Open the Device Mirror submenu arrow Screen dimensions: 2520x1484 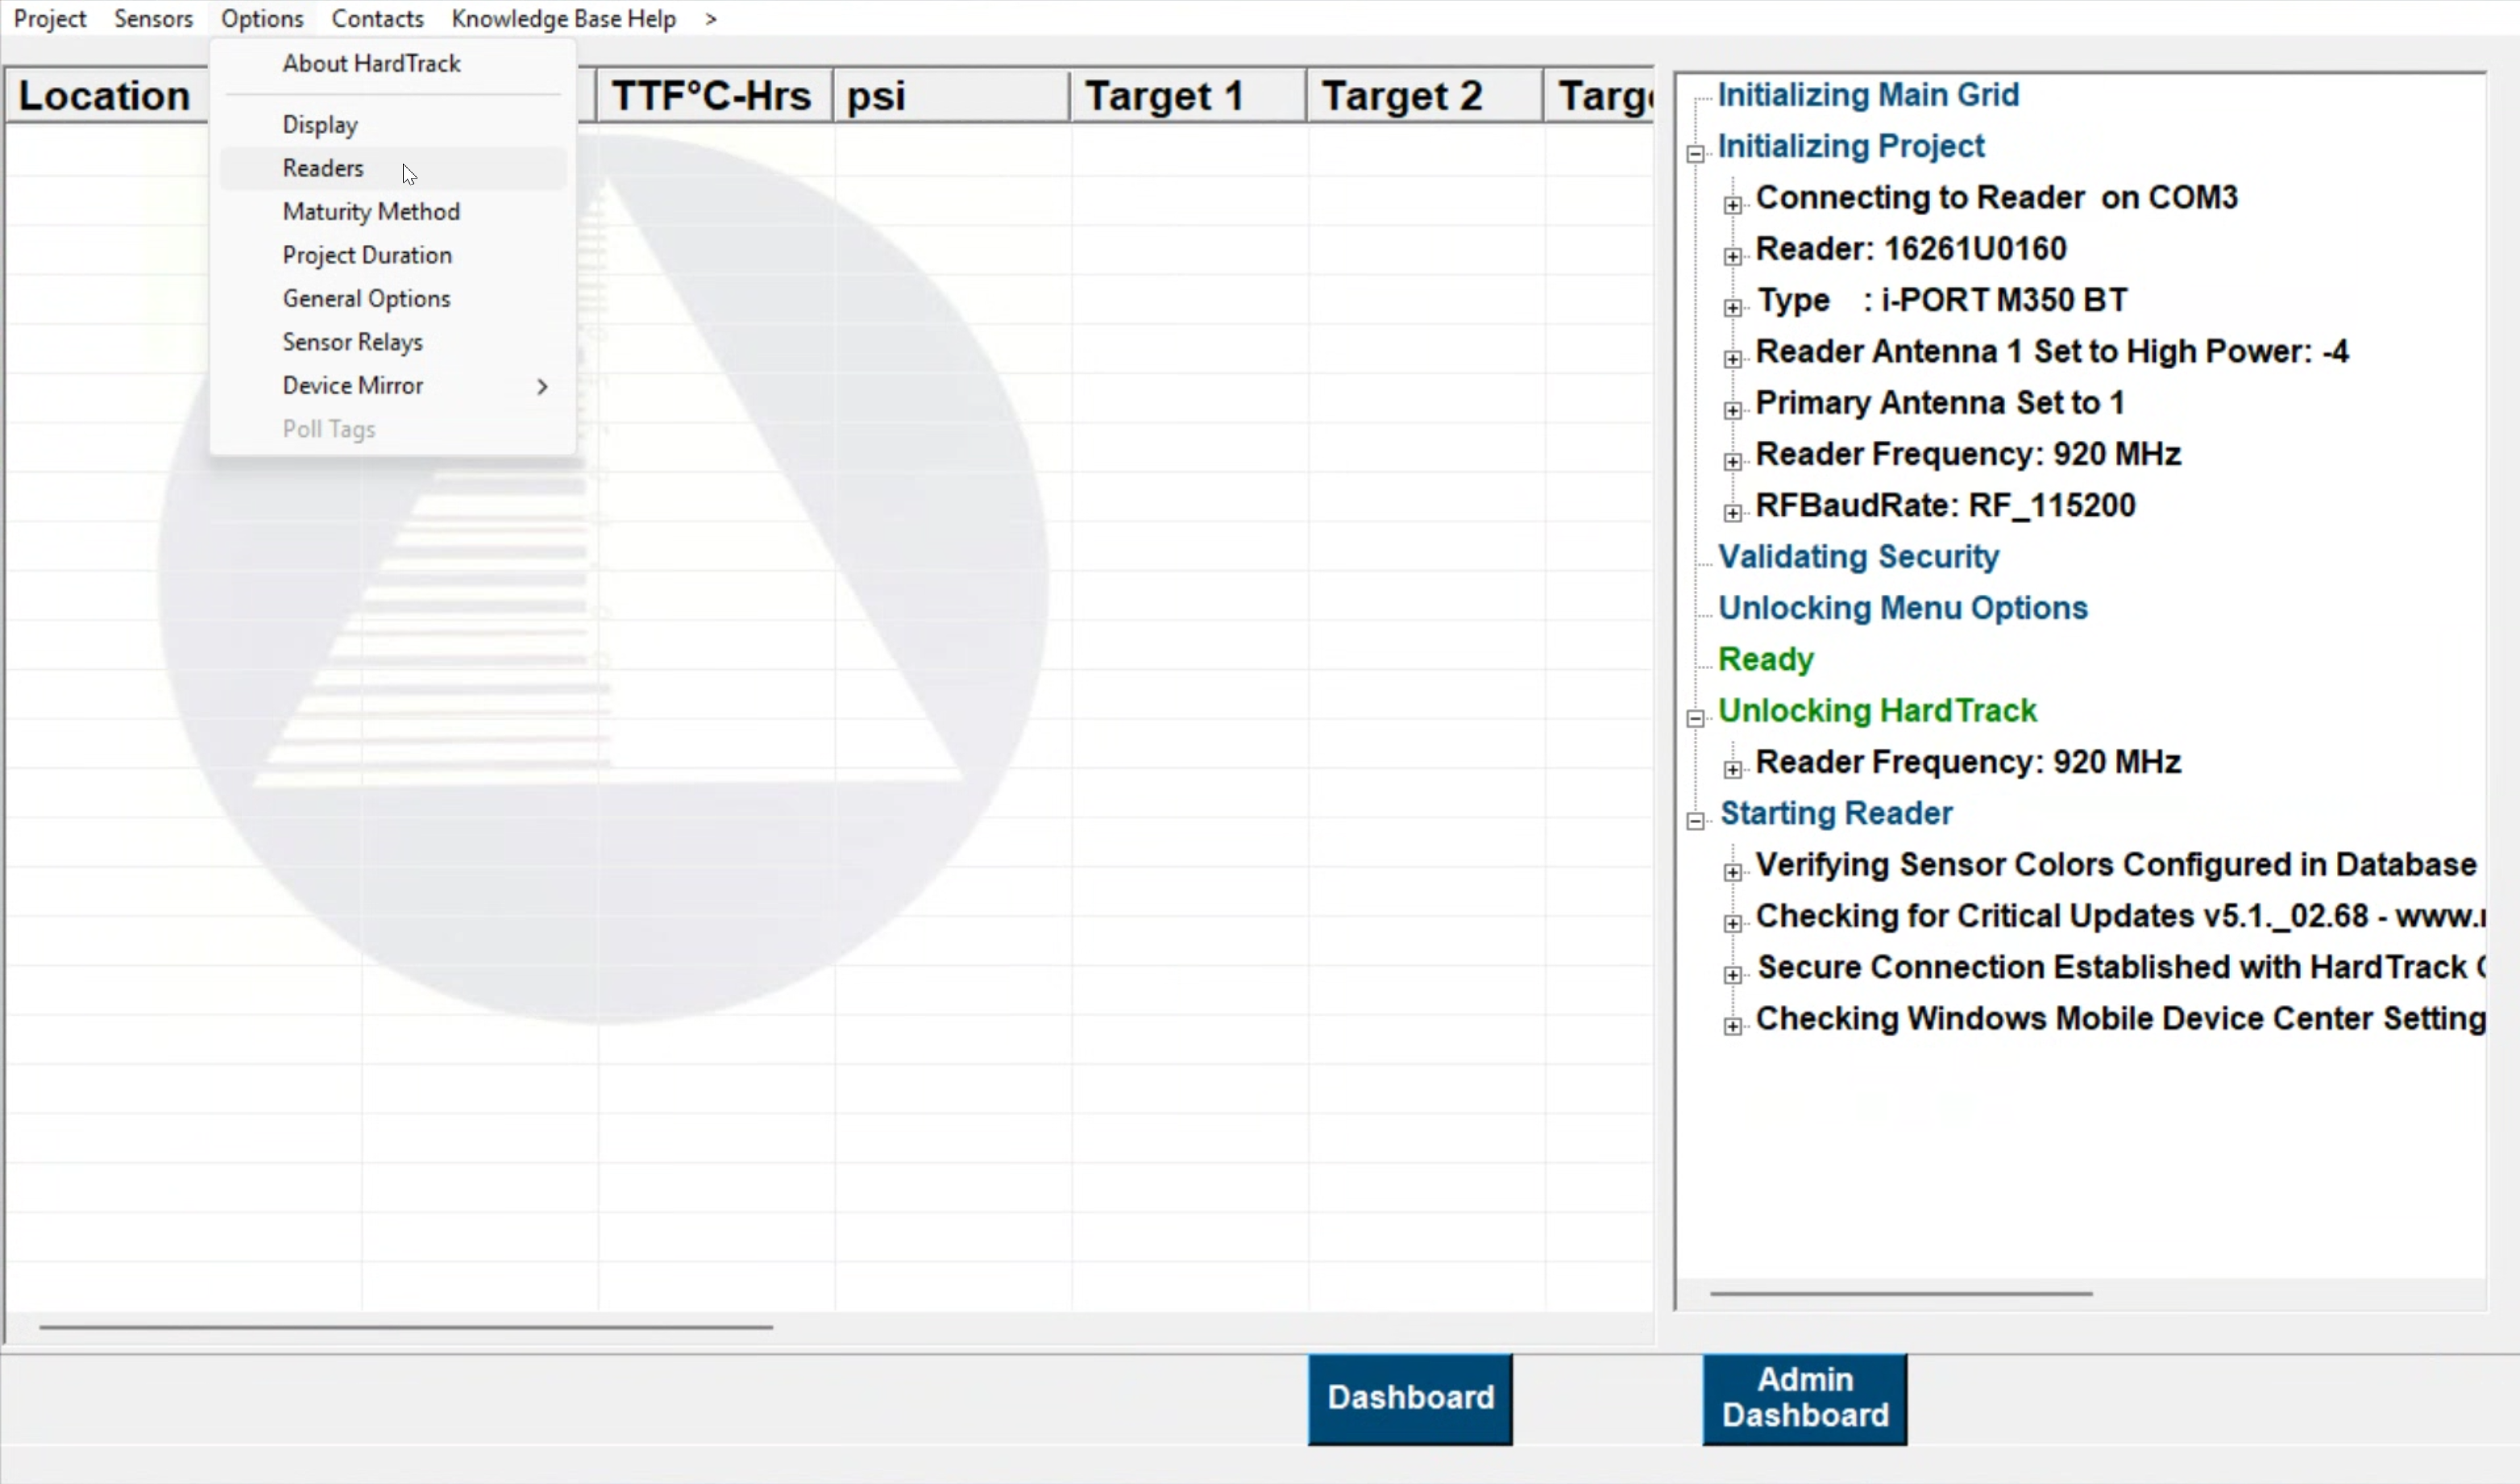point(542,386)
